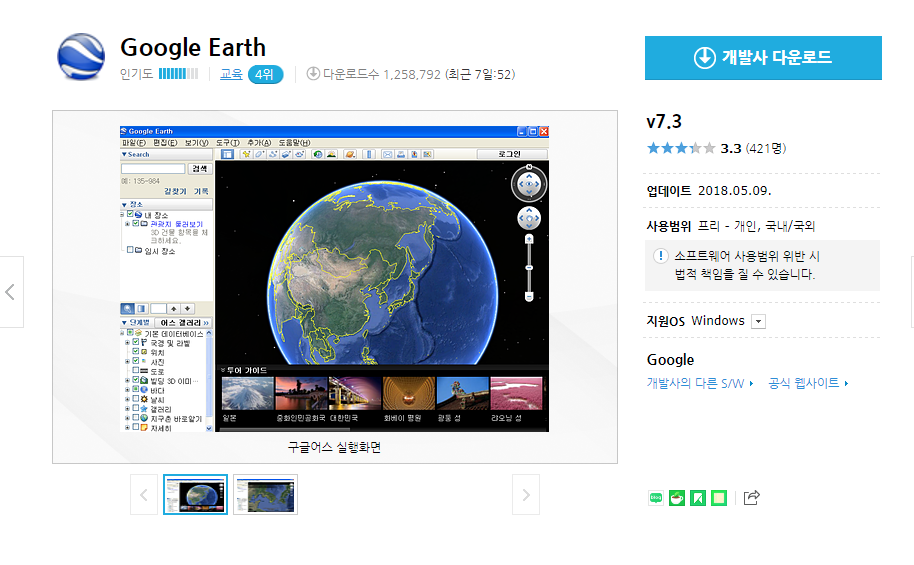Click the warning exclamation icon in usage notice

coord(660,256)
